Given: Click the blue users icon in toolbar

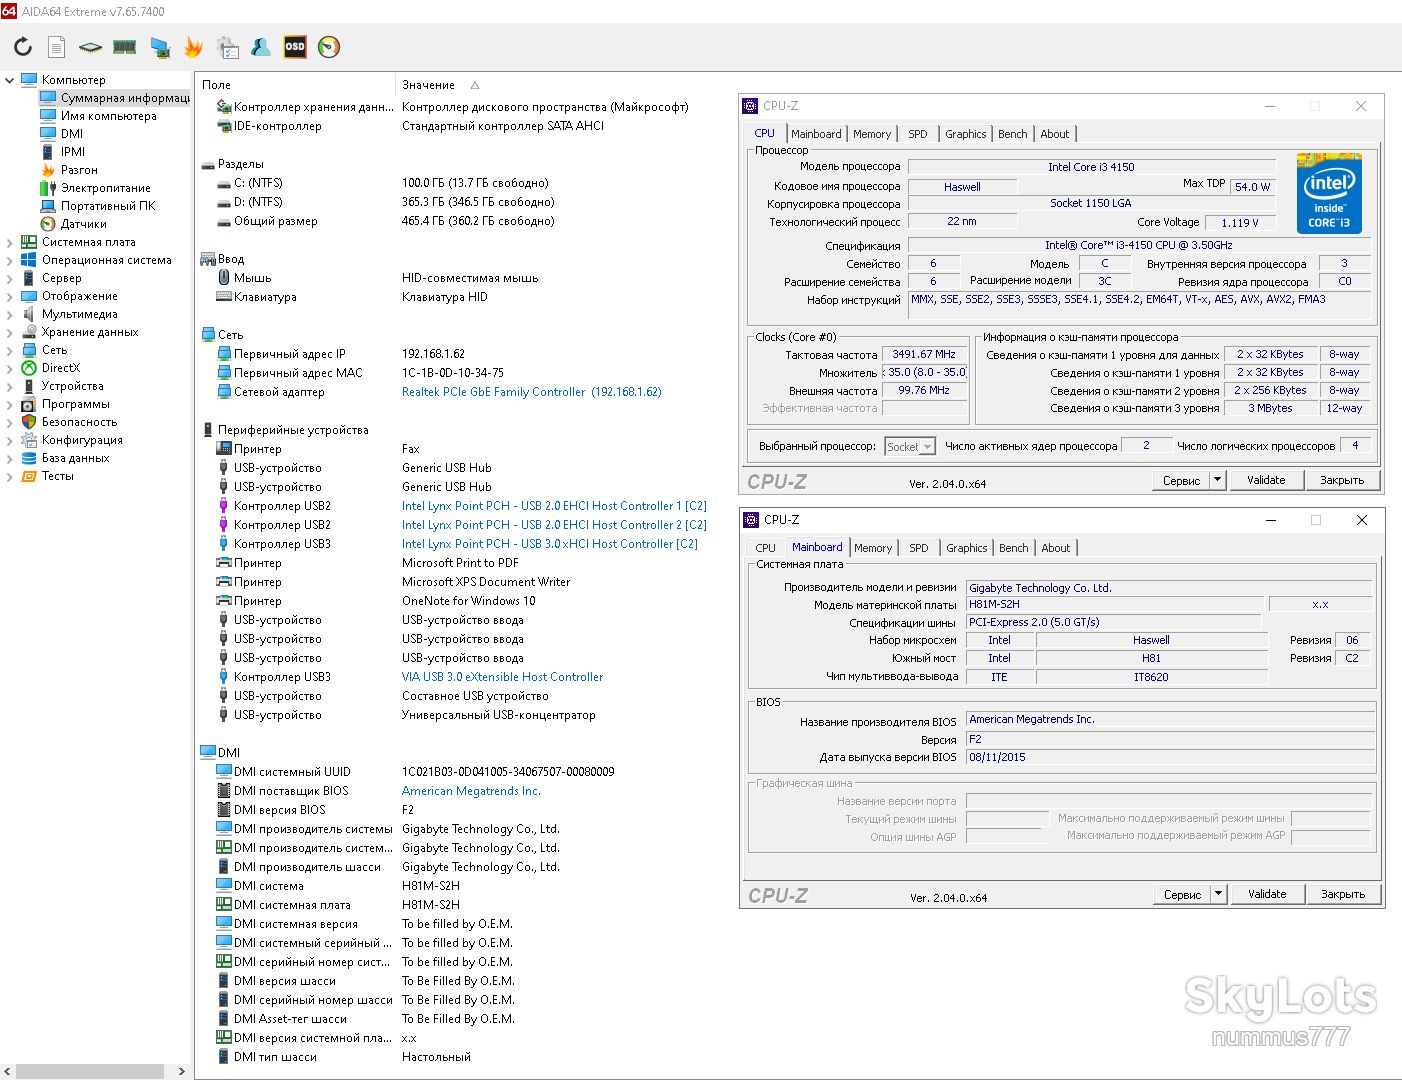Looking at the screenshot, I should [x=261, y=47].
